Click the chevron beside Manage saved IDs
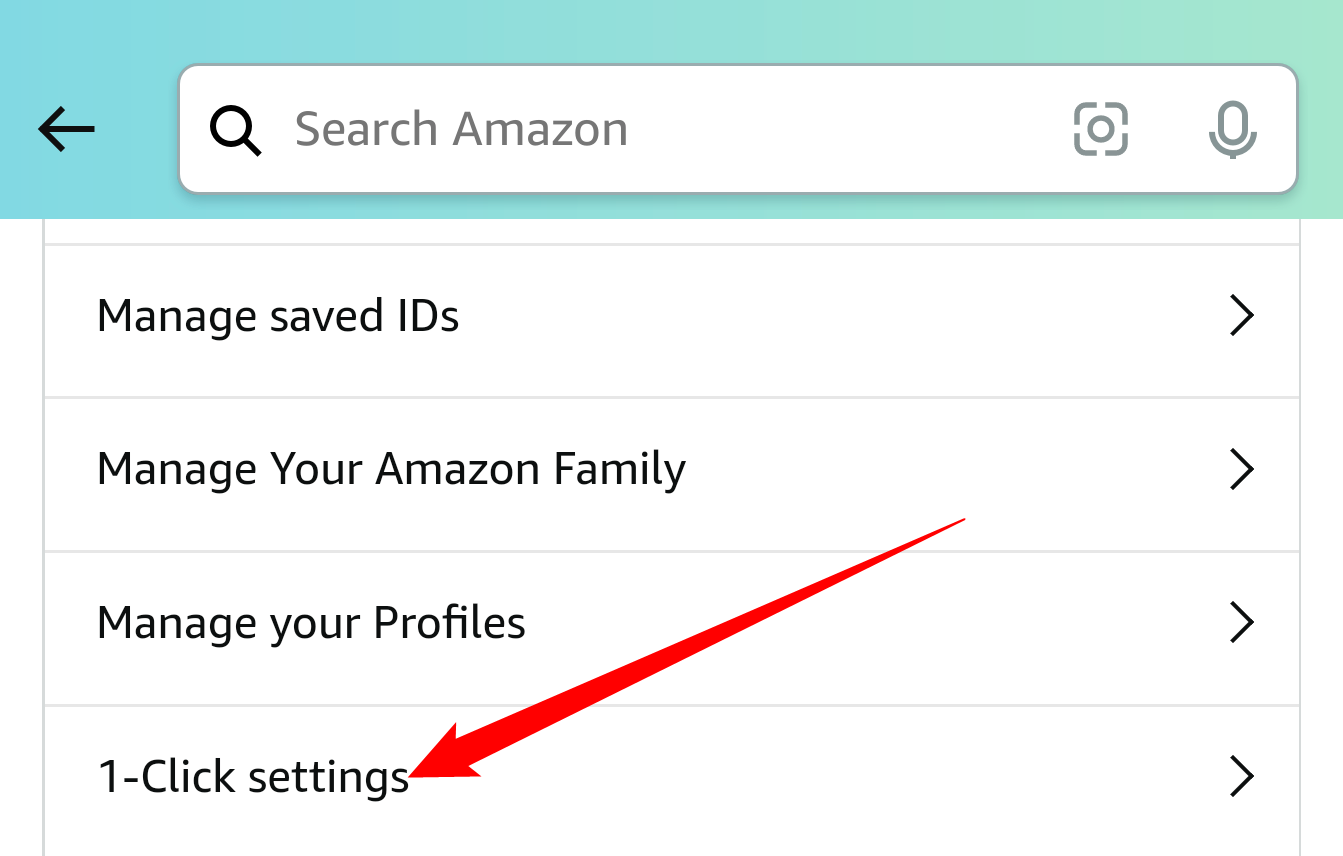Viewport: 1343px width, 856px height. (x=1241, y=316)
